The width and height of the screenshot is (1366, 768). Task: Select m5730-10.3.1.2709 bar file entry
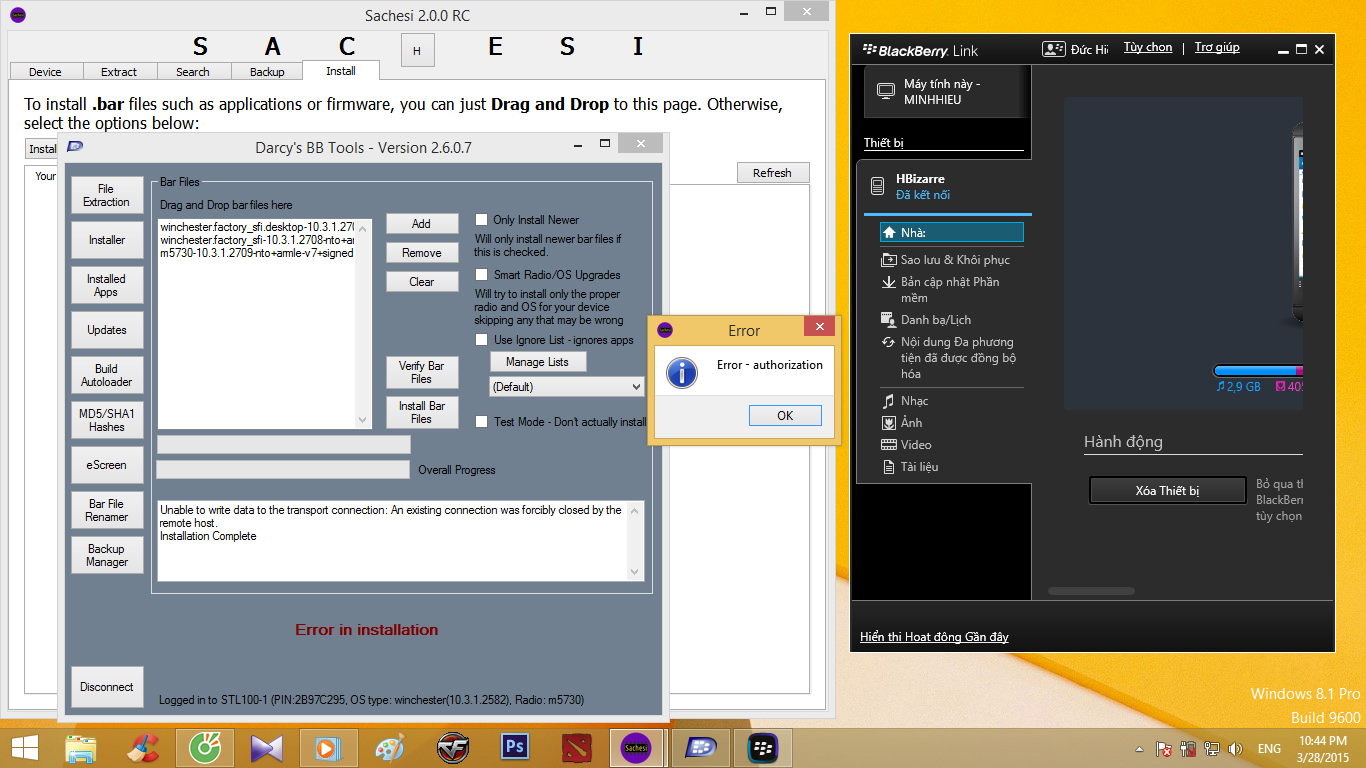(256, 253)
